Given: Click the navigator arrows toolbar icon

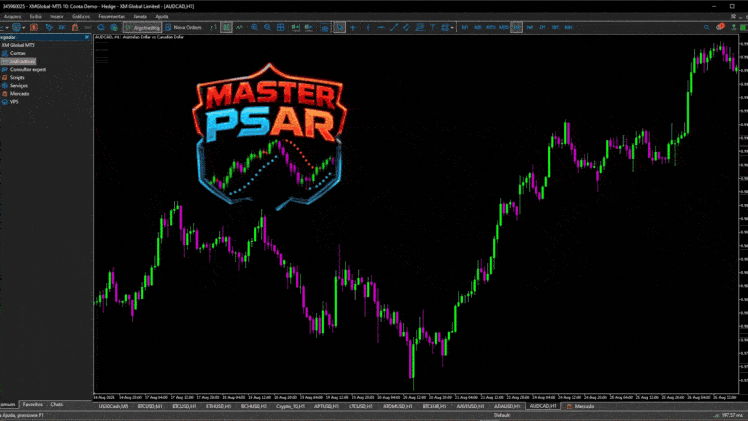Looking at the screenshot, I should pos(49,27).
